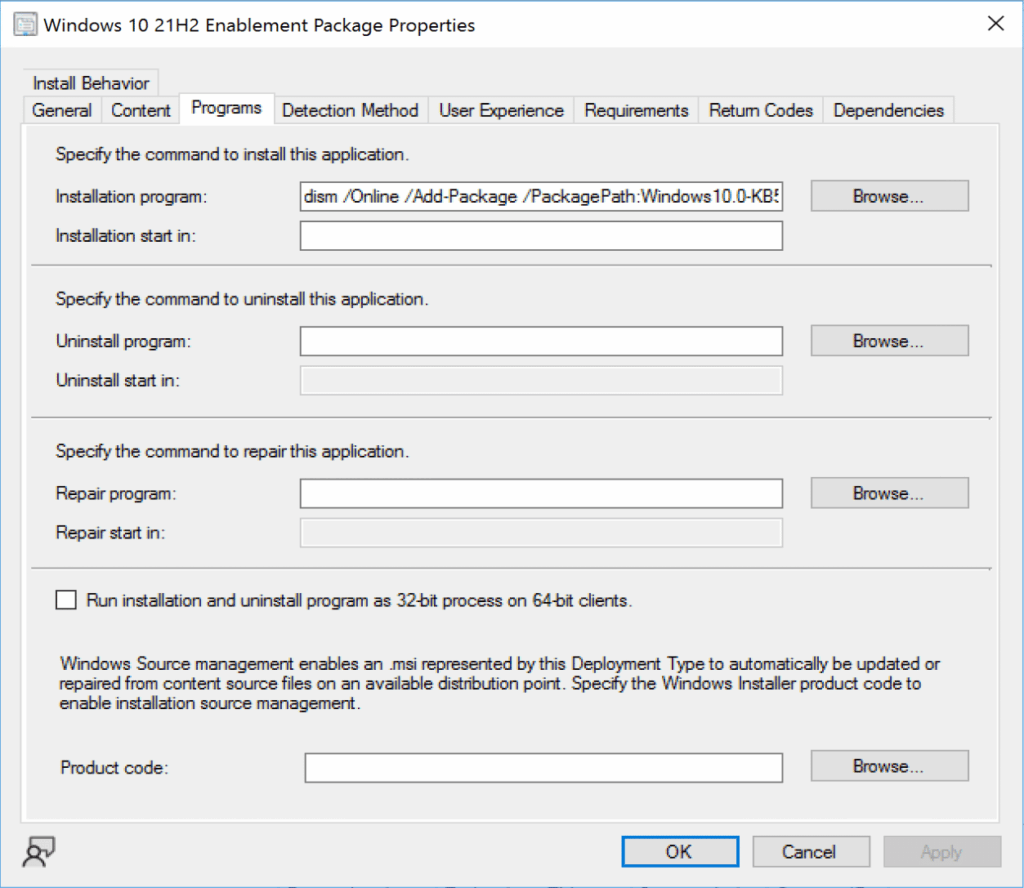
Task: Click Cancel to discard changes
Action: [811, 851]
